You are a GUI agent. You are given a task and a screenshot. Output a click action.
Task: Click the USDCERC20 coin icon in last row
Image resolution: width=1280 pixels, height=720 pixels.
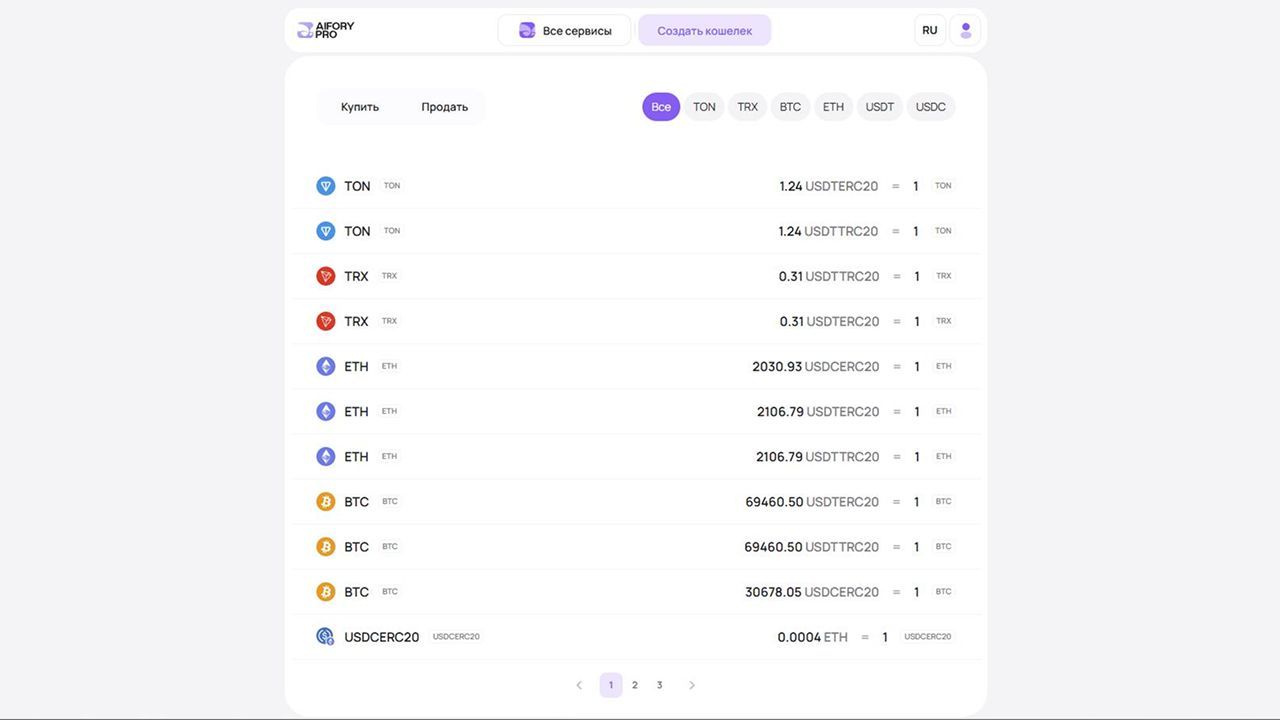pyautogui.click(x=325, y=637)
